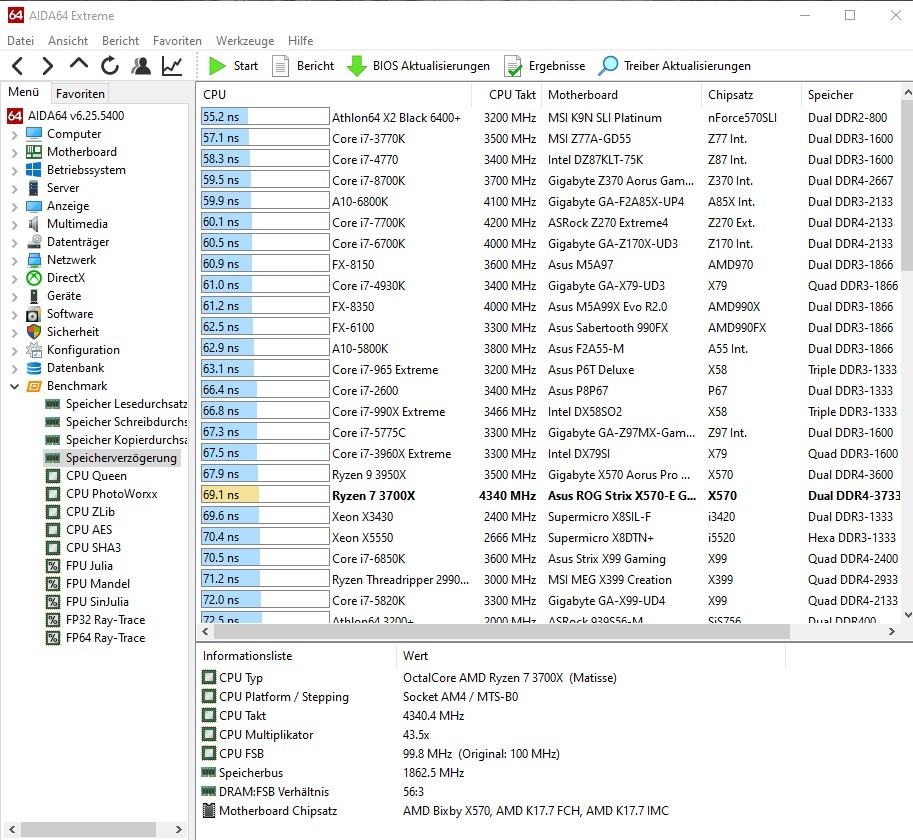Image resolution: width=913 pixels, height=840 pixels.
Task: Expand the Betriebssystem tree node
Action: point(15,171)
